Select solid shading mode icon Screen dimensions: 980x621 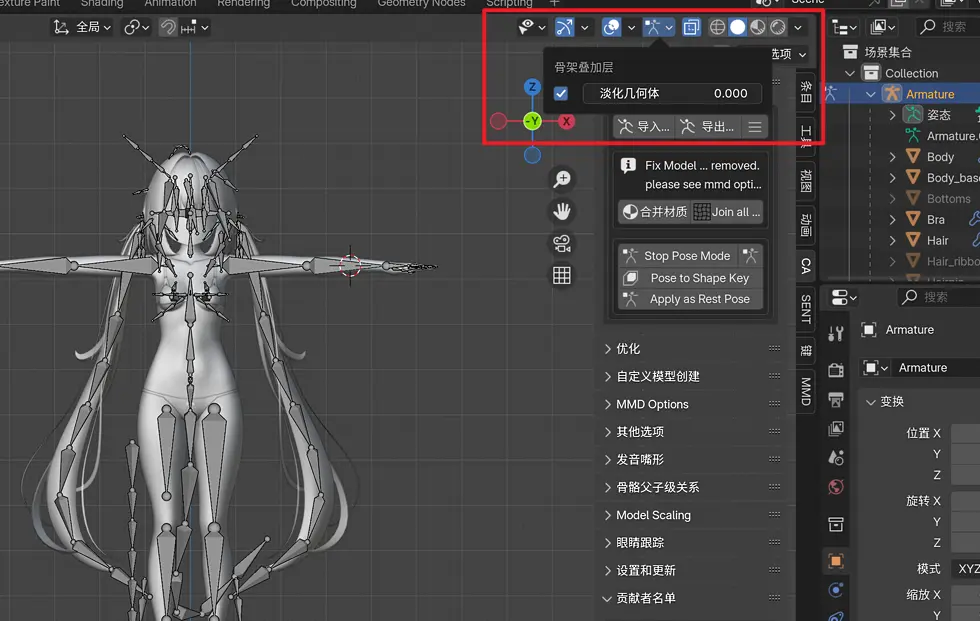pos(738,27)
